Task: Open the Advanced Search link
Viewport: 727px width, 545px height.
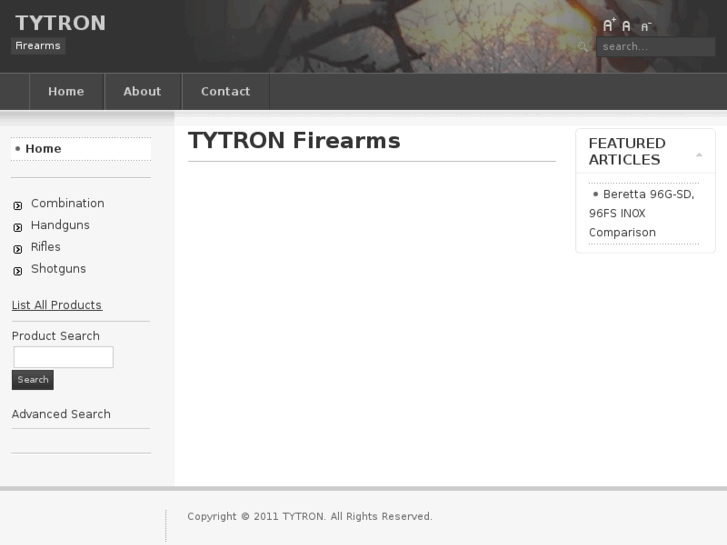Action: point(61,414)
